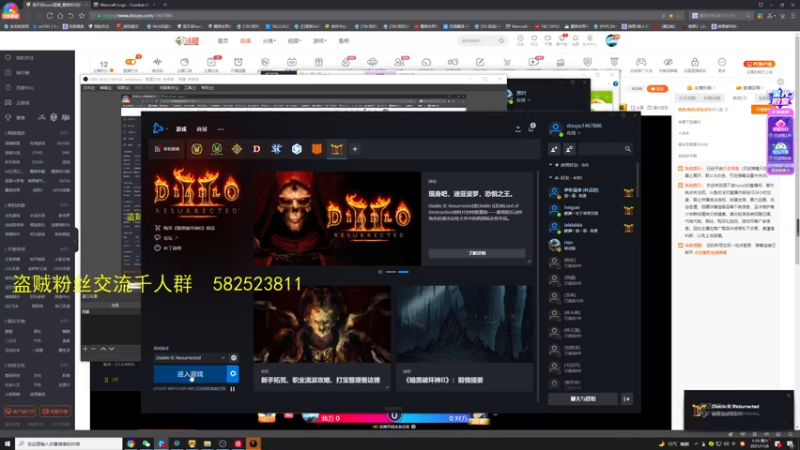Open Battle.net downloads icon
The image size is (800, 450).
pyautogui.click(x=518, y=129)
